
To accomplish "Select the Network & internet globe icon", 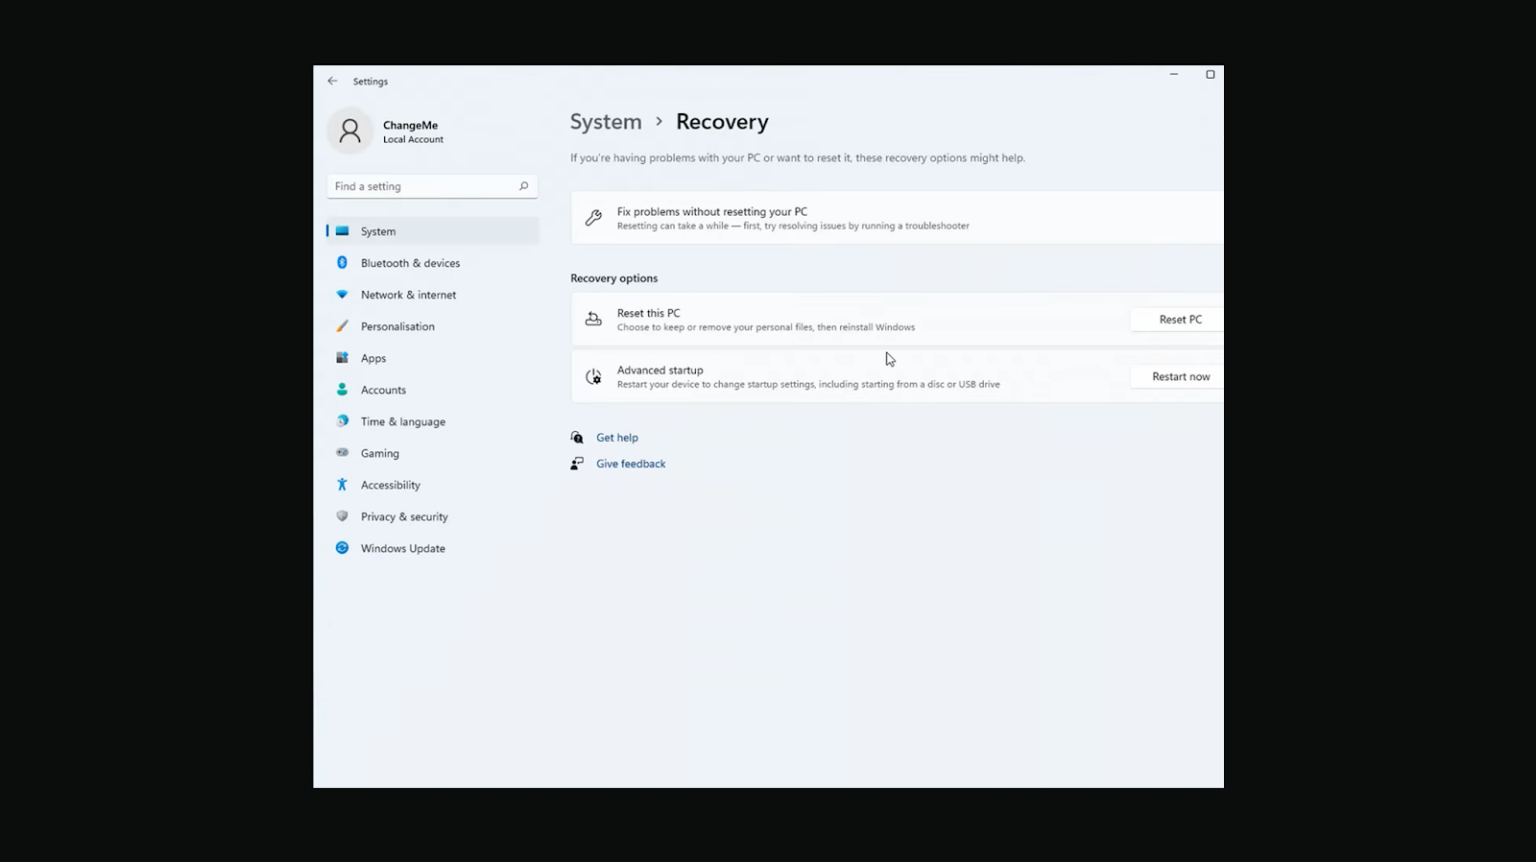I will 343,294.
